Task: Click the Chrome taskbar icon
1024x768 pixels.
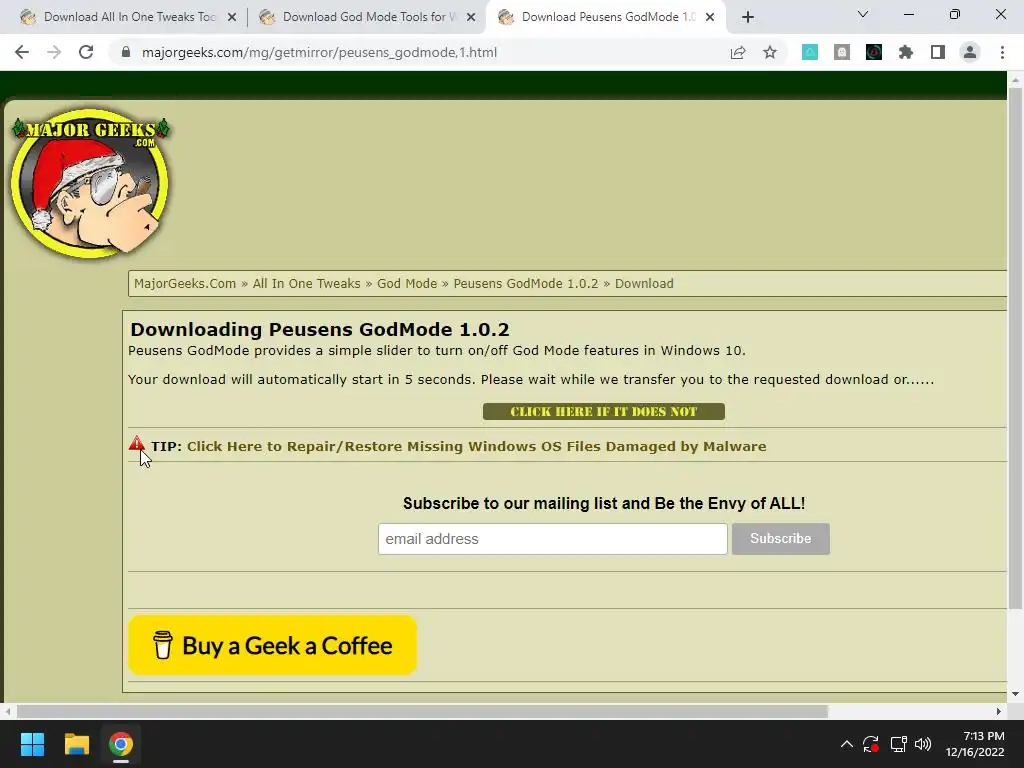Action: [121, 744]
